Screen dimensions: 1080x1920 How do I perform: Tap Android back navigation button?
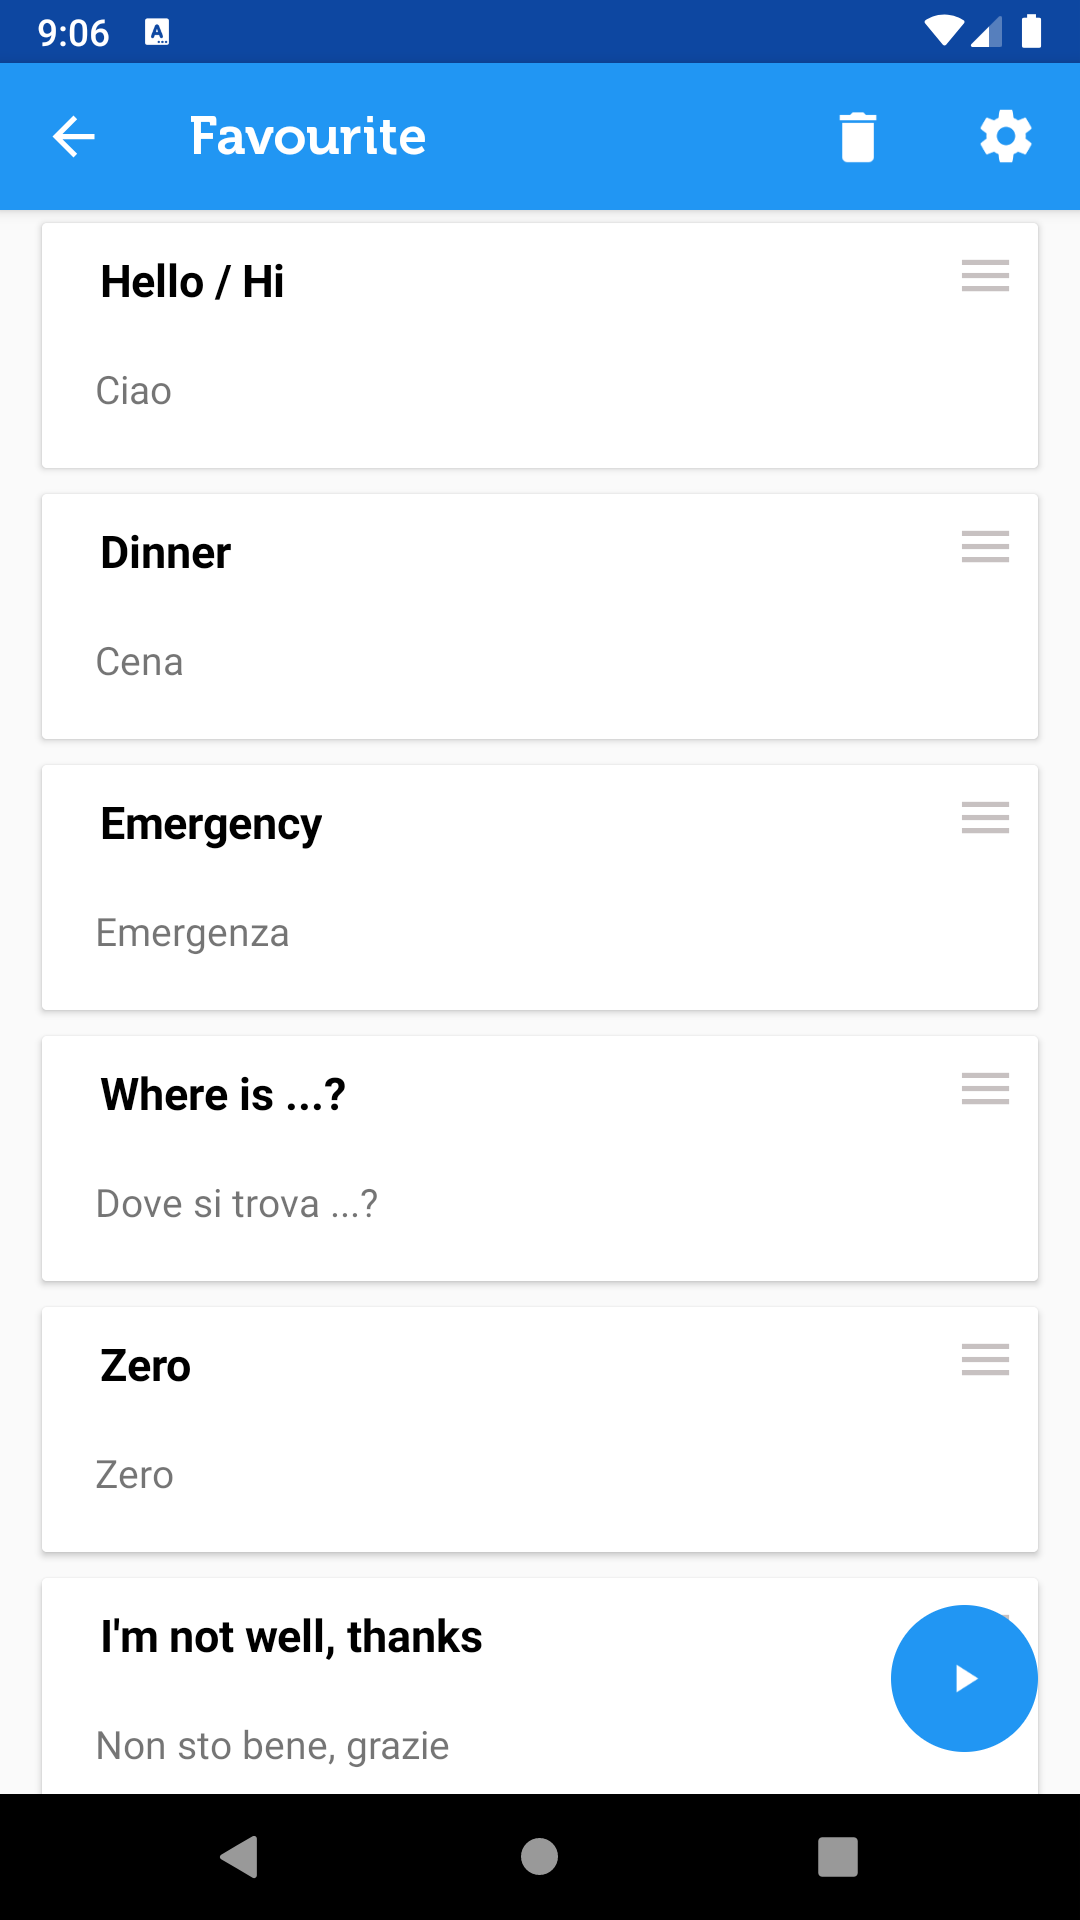pos(239,1857)
